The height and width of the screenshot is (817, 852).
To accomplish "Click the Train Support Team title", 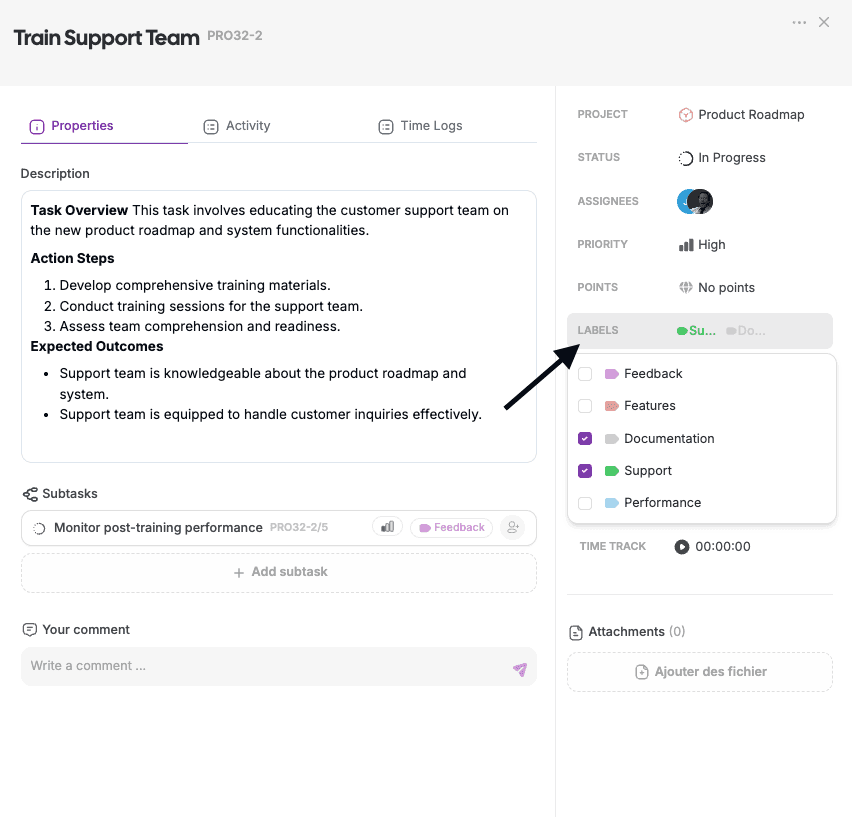I will [106, 38].
